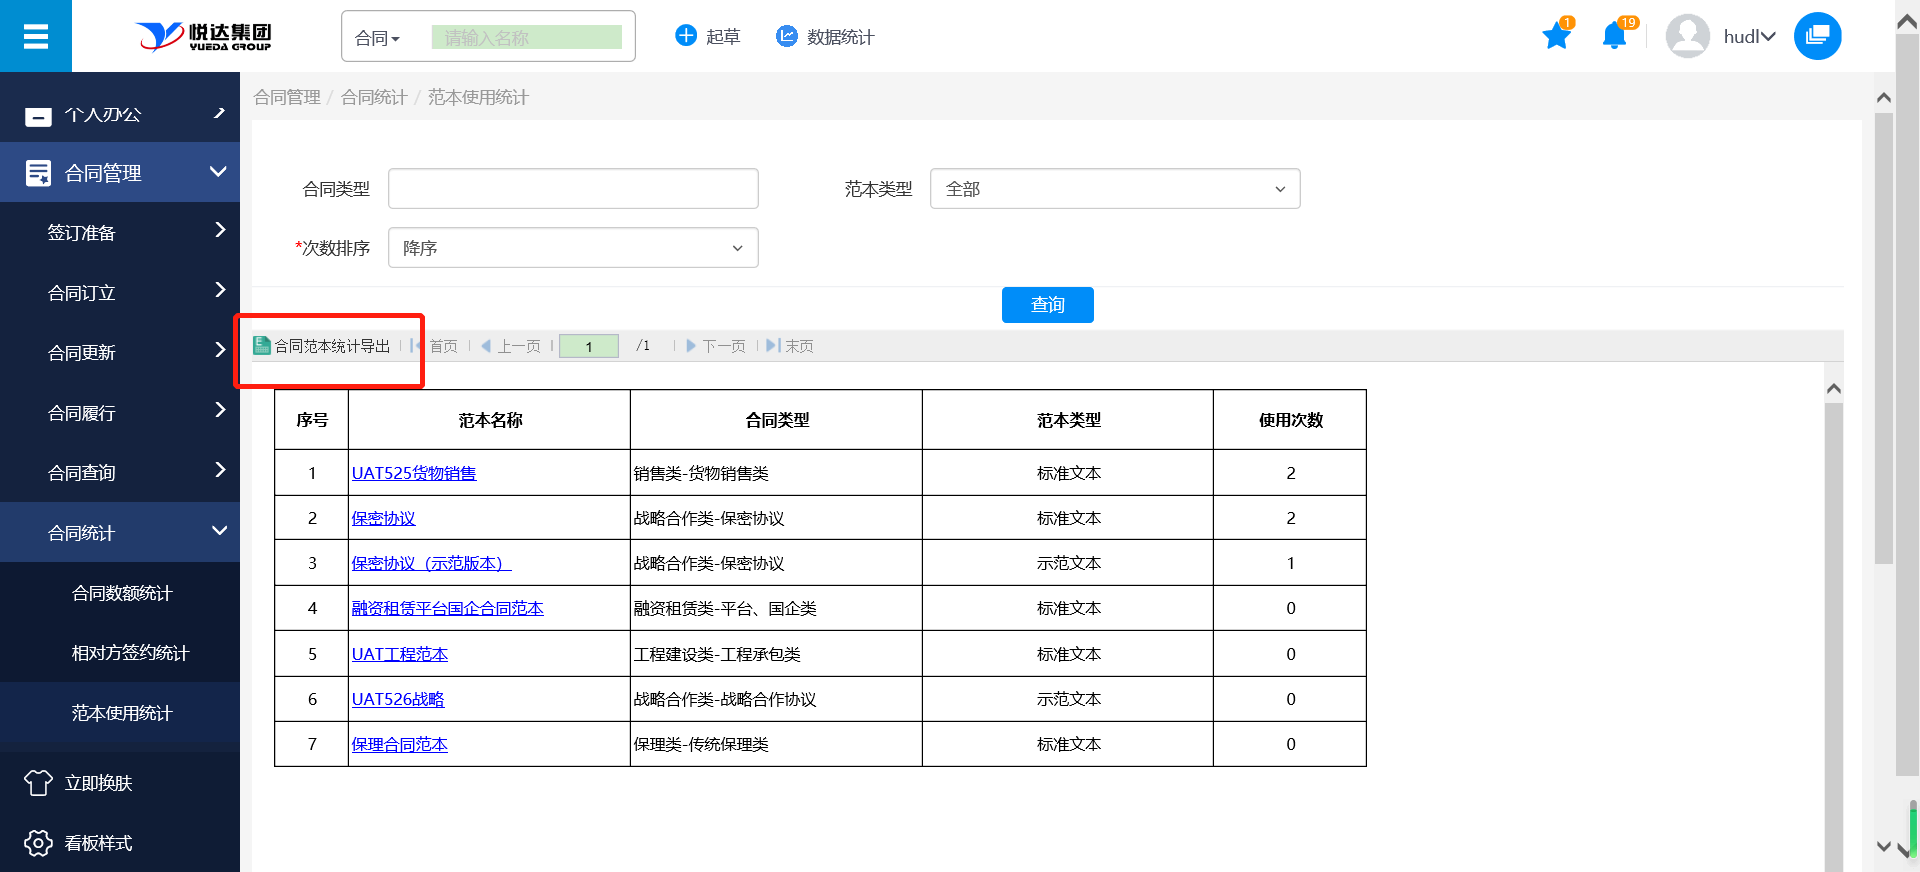Select 合同数额统计 in sidebar

click(x=122, y=593)
